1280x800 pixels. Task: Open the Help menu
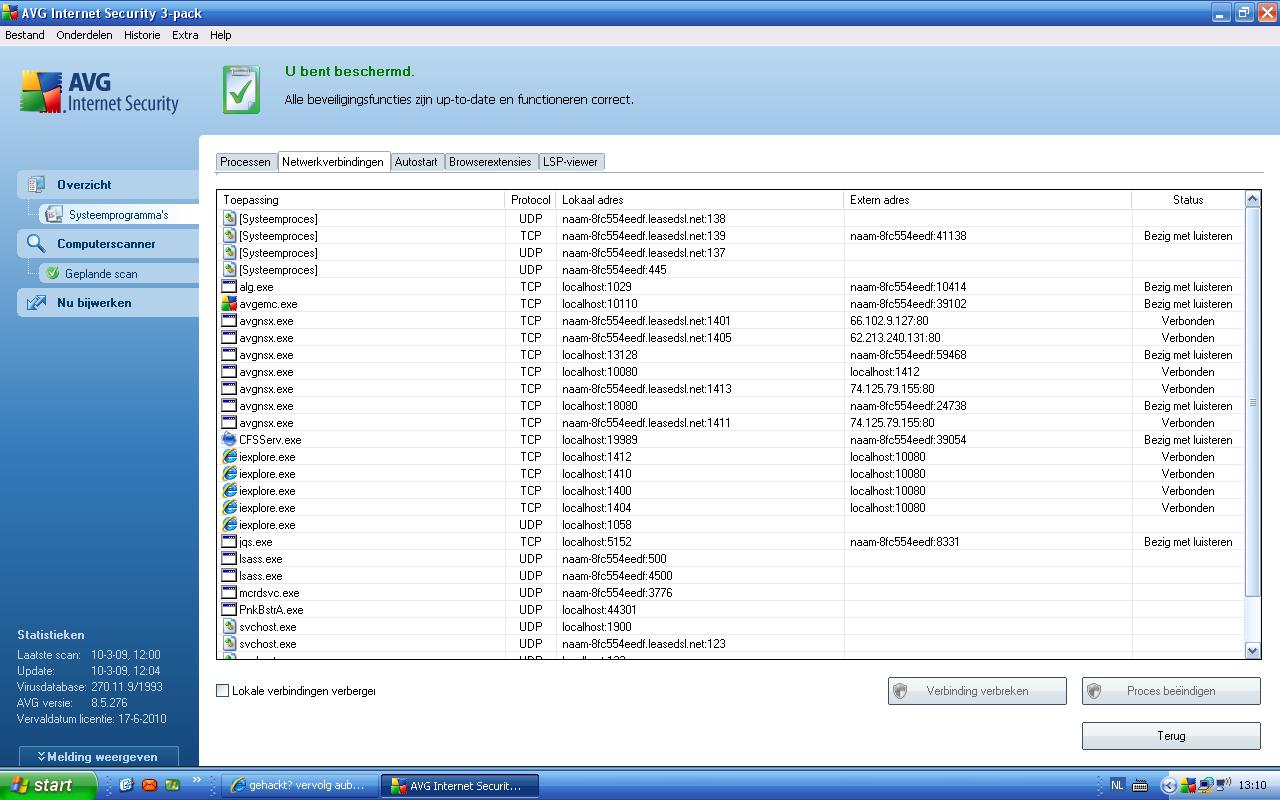tap(221, 35)
